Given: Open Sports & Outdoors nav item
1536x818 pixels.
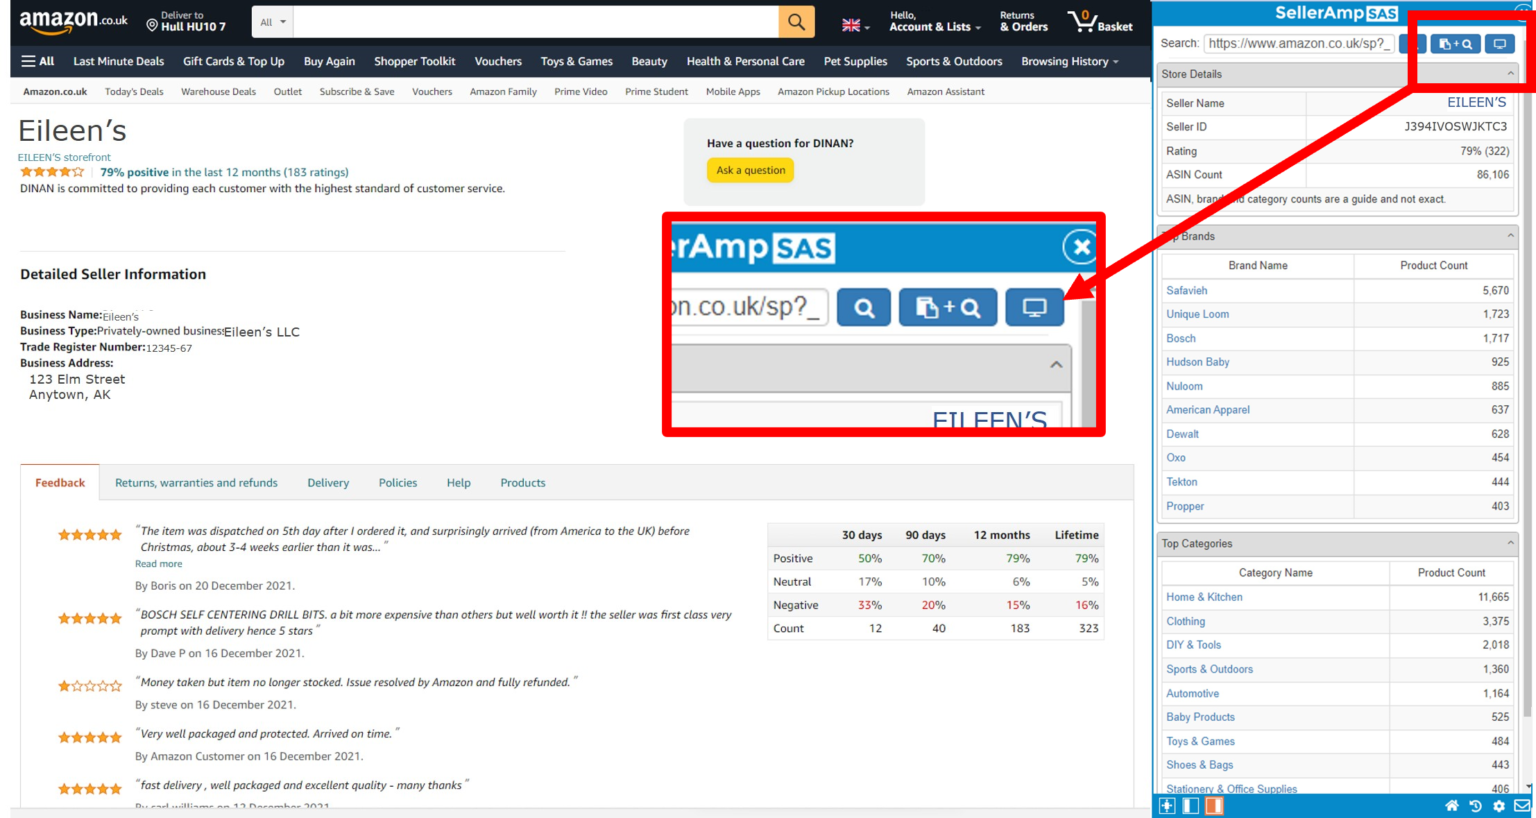Looking at the screenshot, I should click(954, 61).
